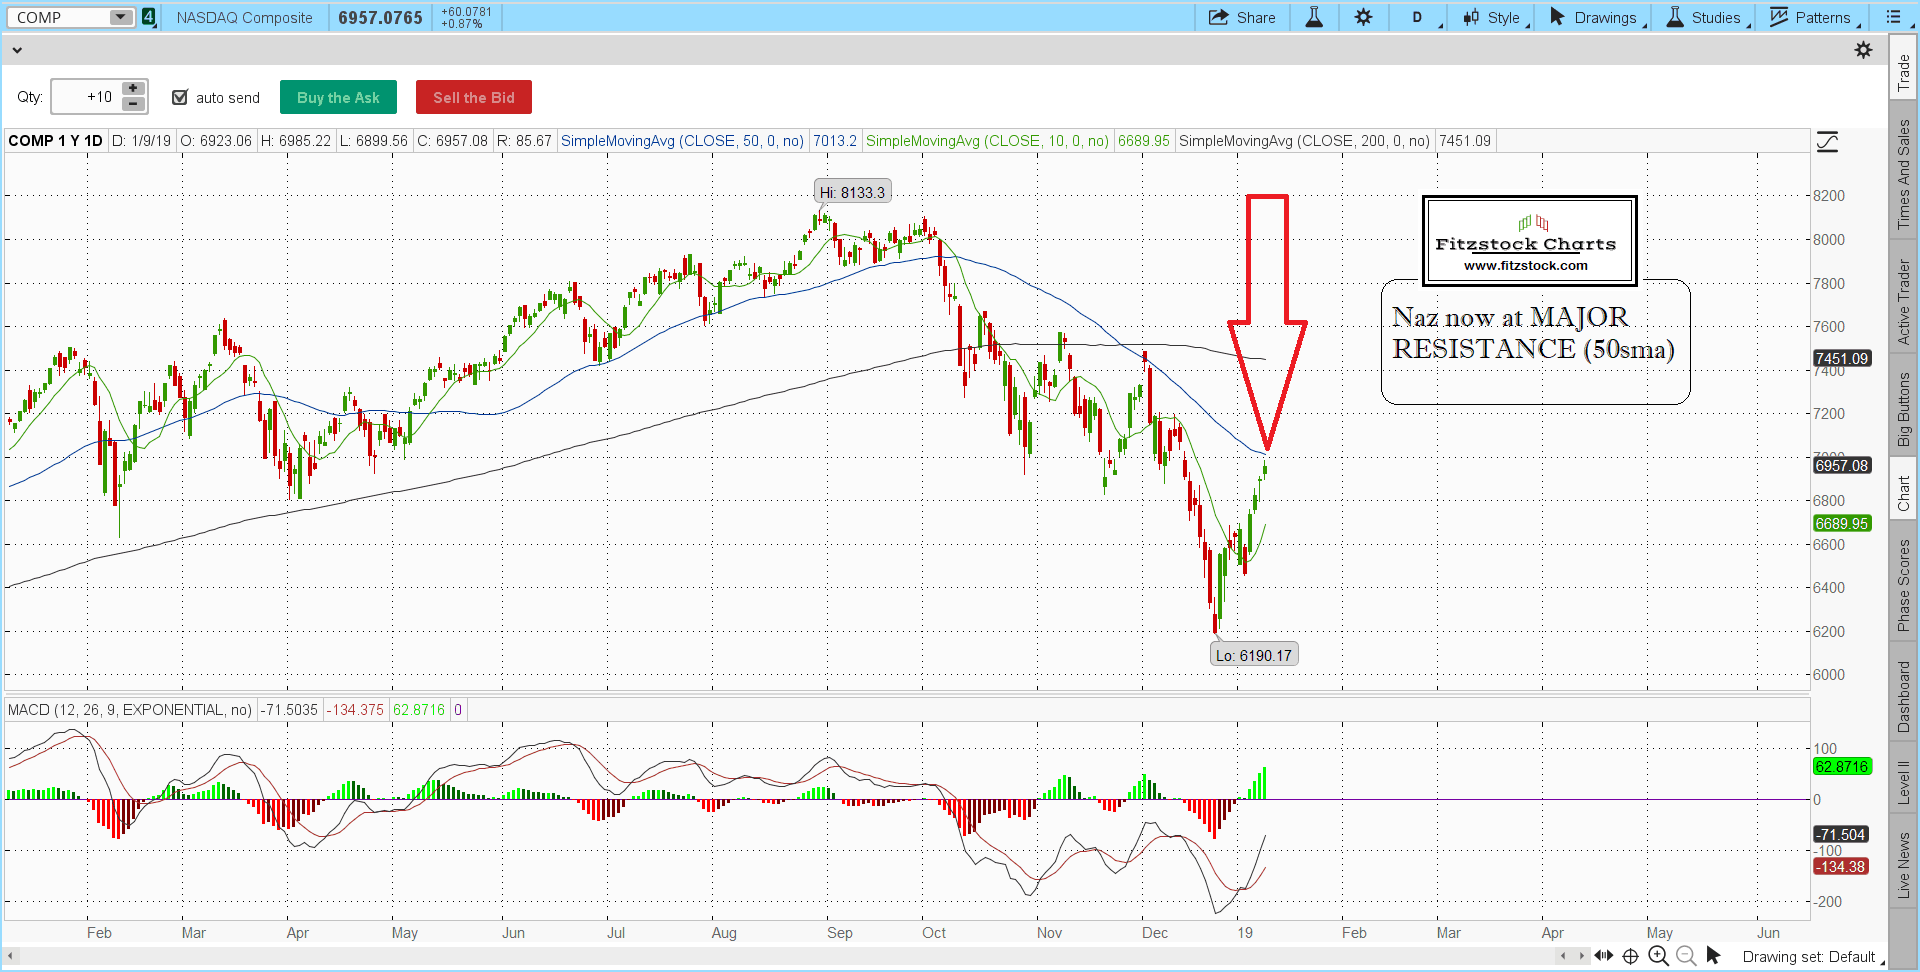Image resolution: width=1920 pixels, height=972 pixels.
Task: Open the Times And Sales side tab
Action: (x=1903, y=175)
